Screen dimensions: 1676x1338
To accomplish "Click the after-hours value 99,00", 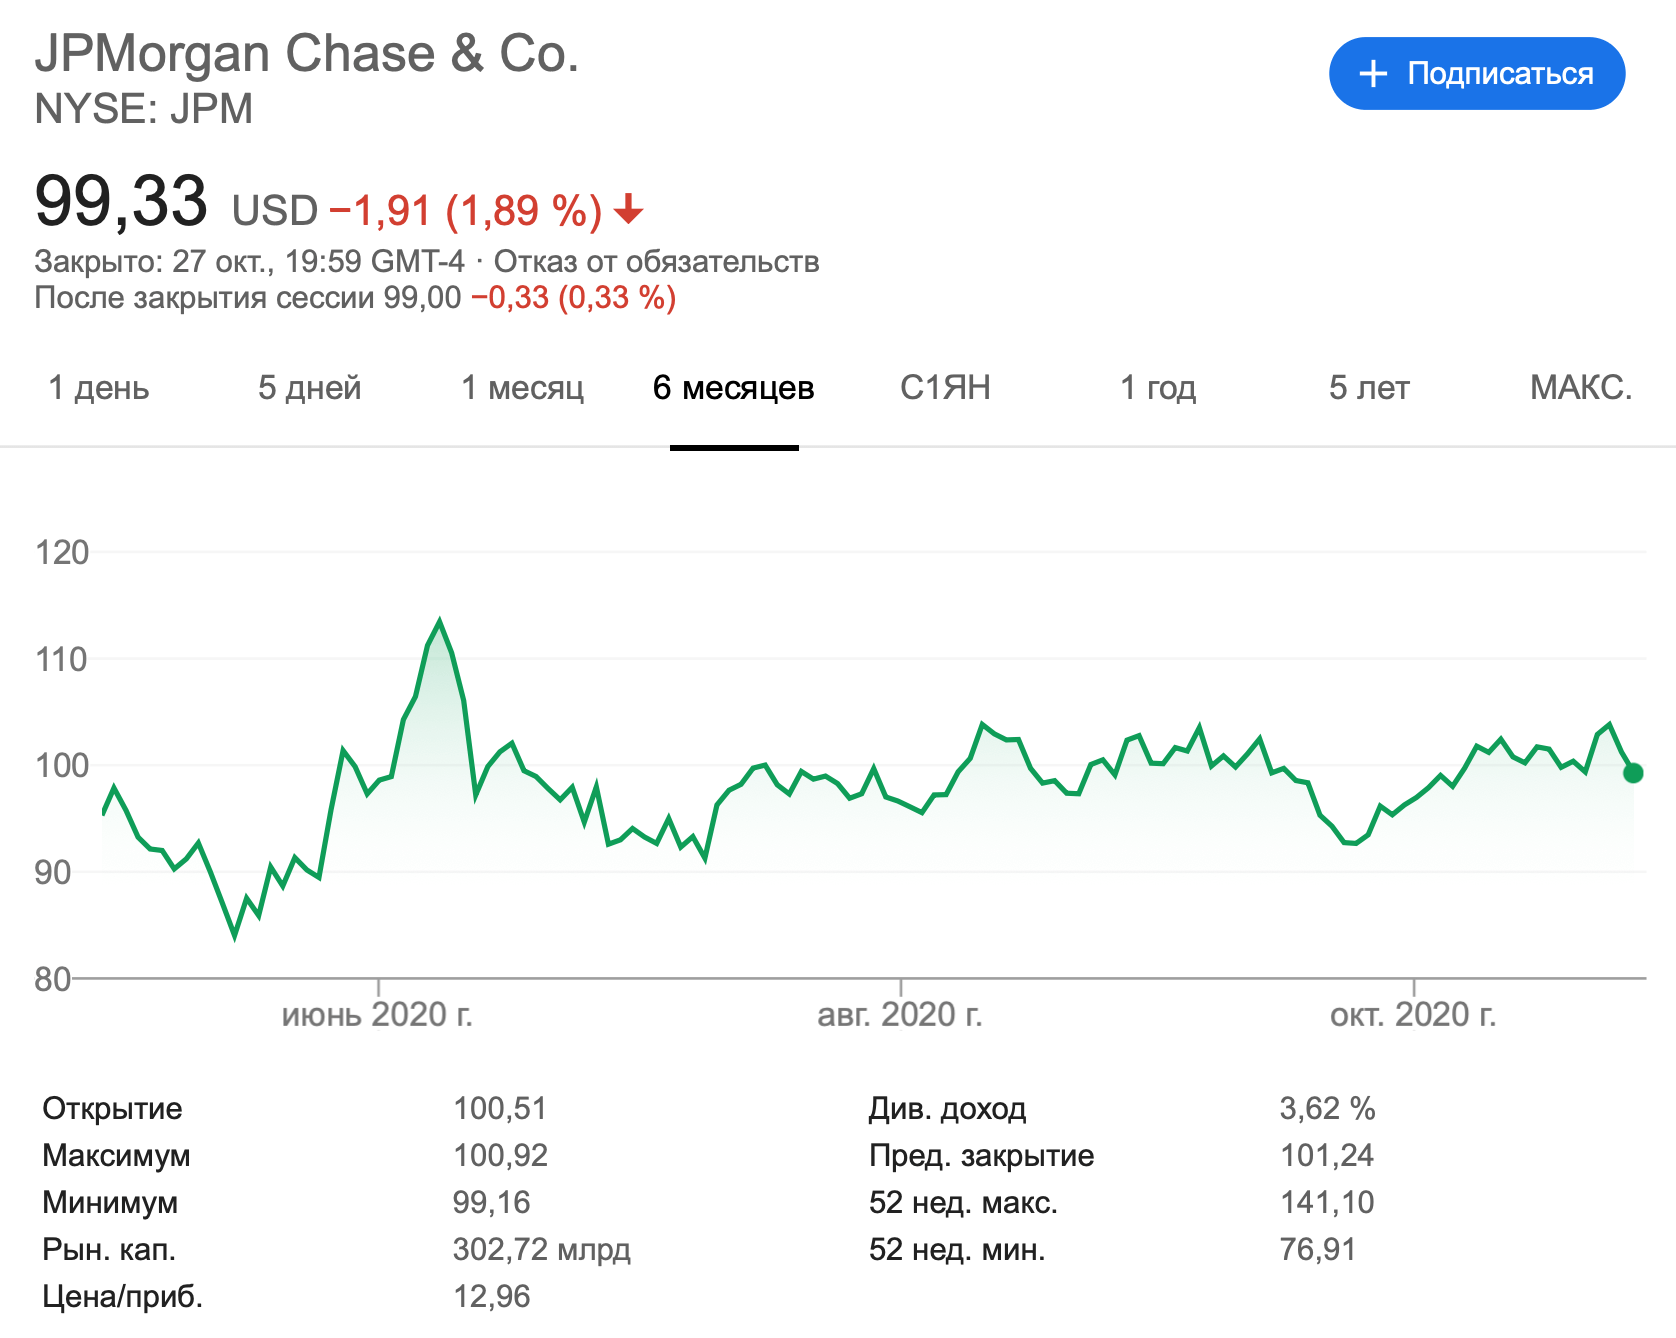I will (423, 298).
